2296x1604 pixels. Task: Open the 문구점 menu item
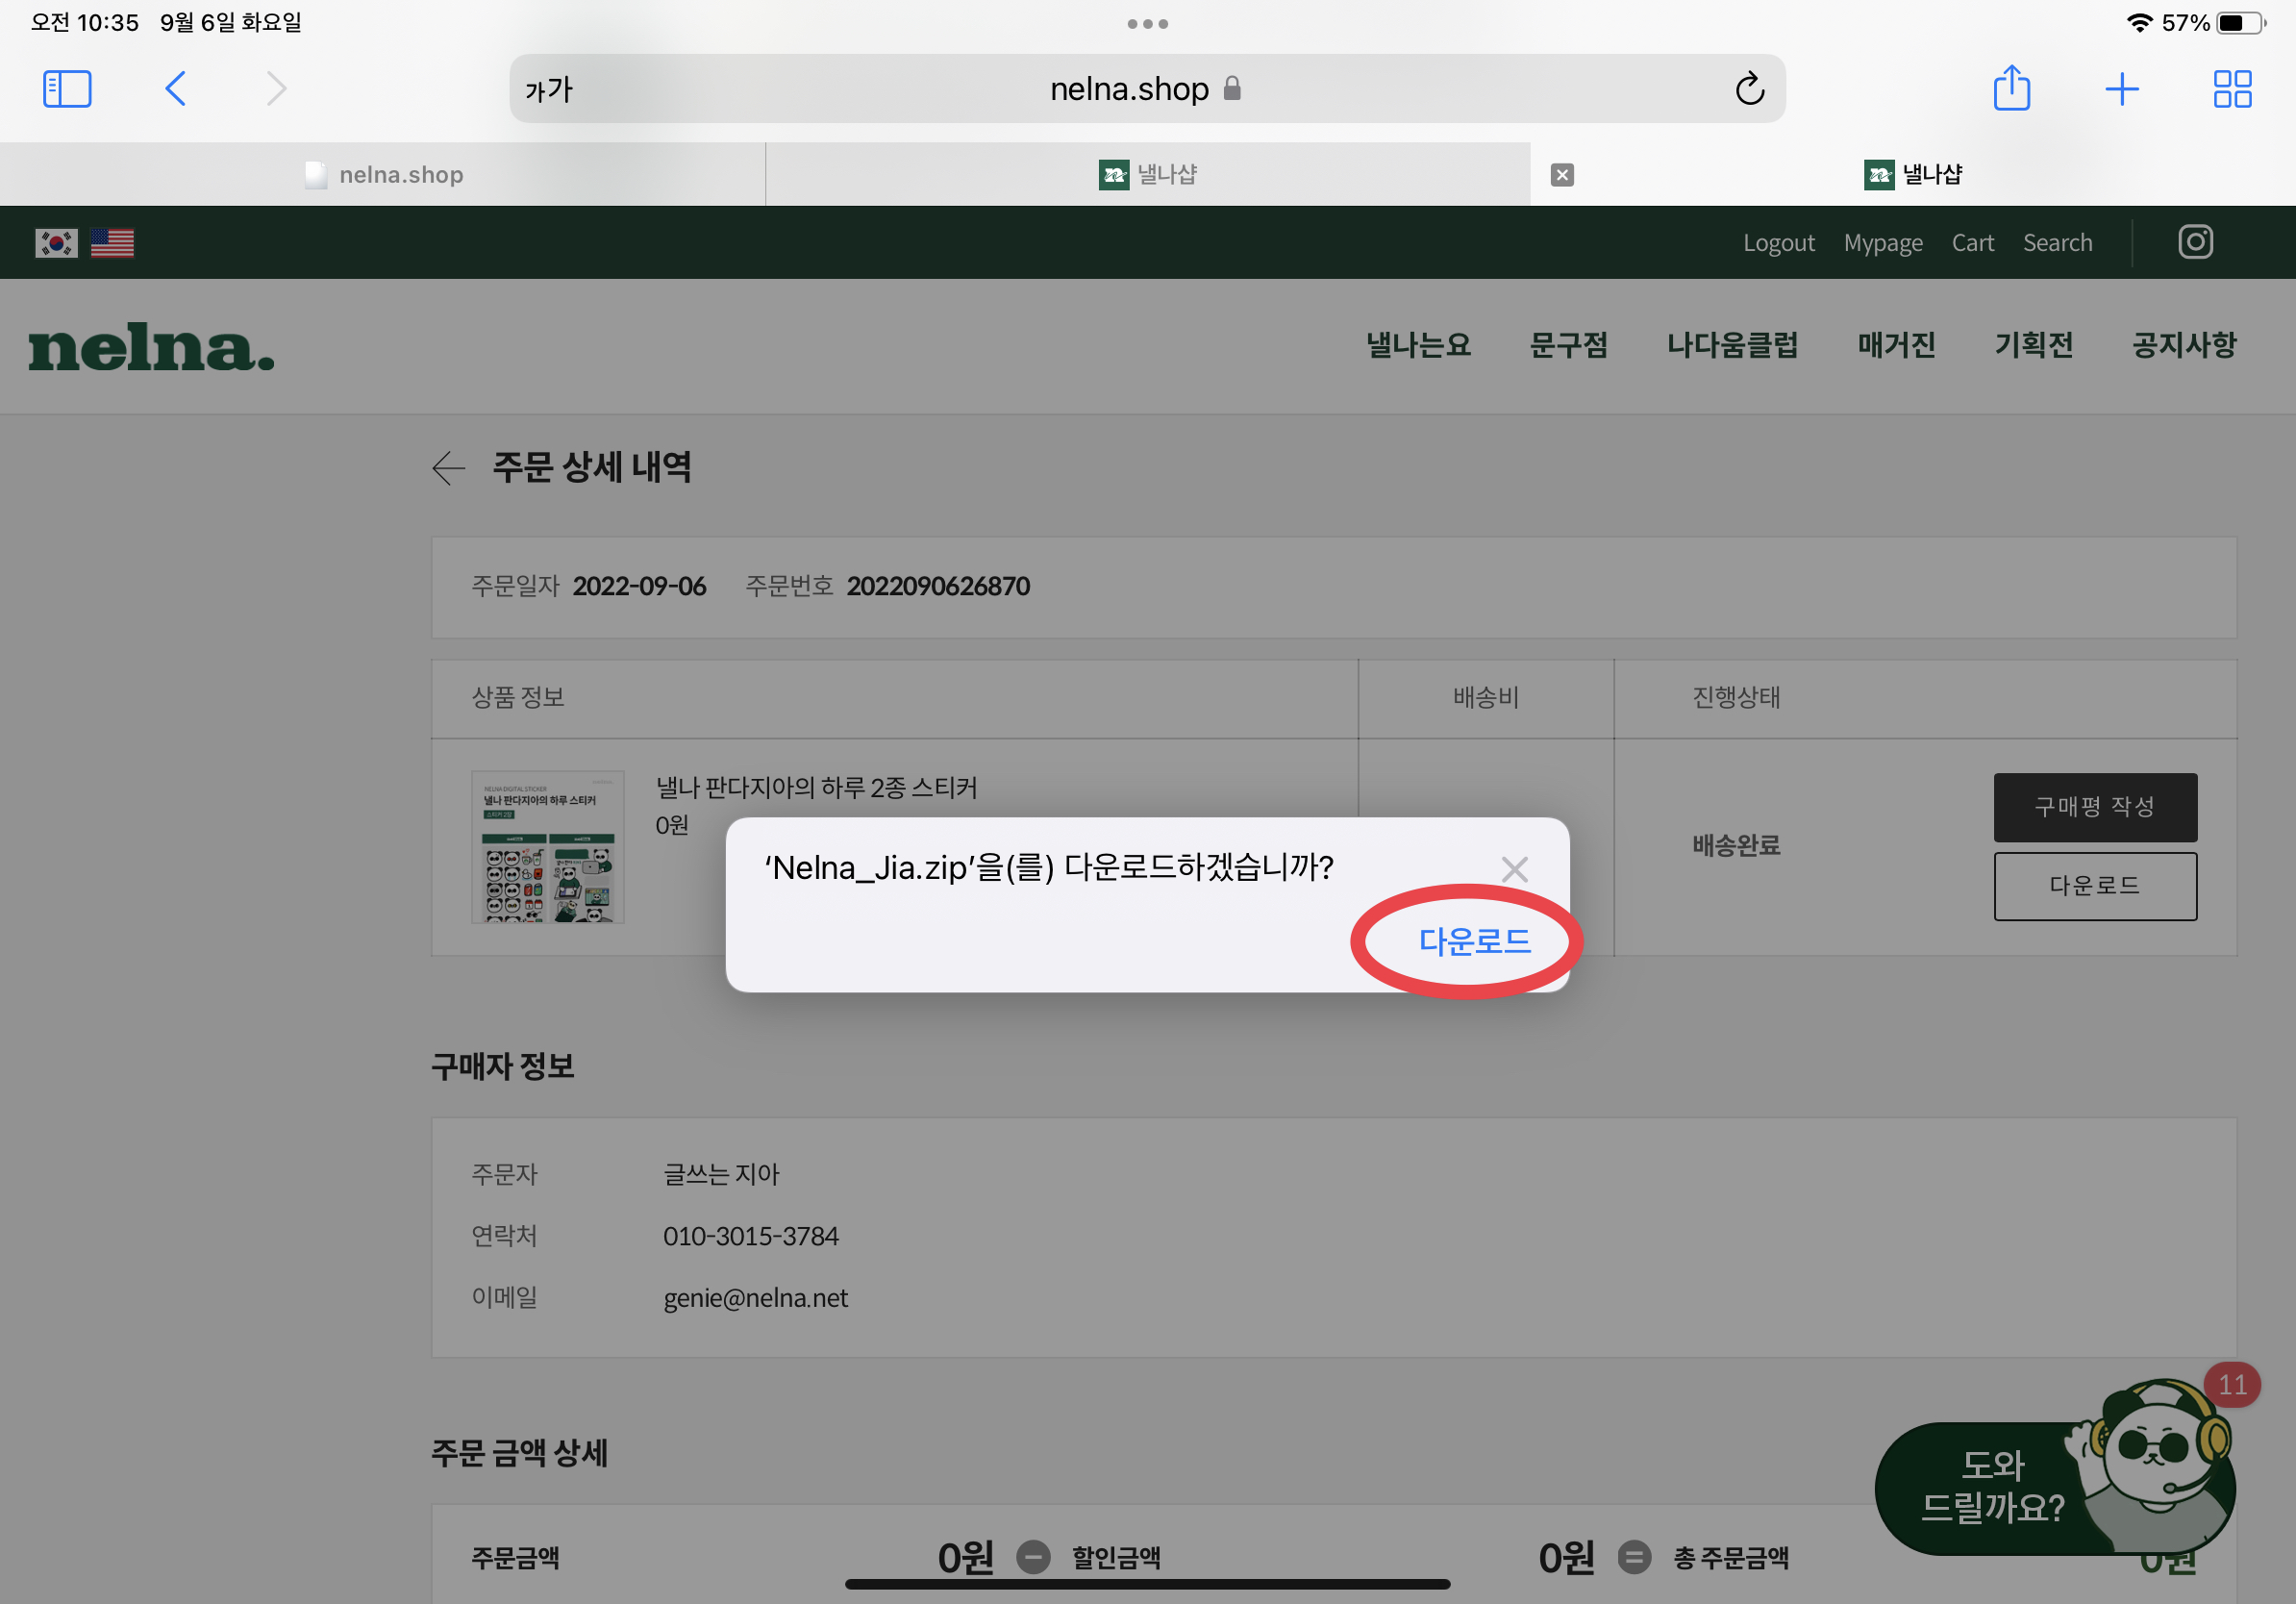point(1568,346)
